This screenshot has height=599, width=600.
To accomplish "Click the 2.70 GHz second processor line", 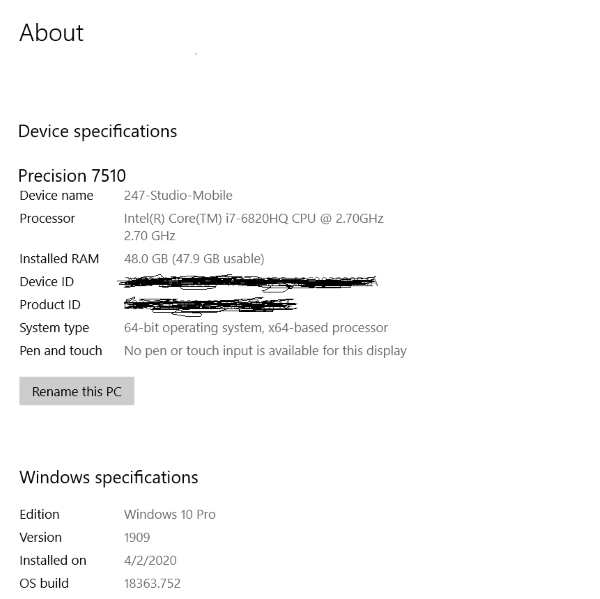I will tap(149, 236).
